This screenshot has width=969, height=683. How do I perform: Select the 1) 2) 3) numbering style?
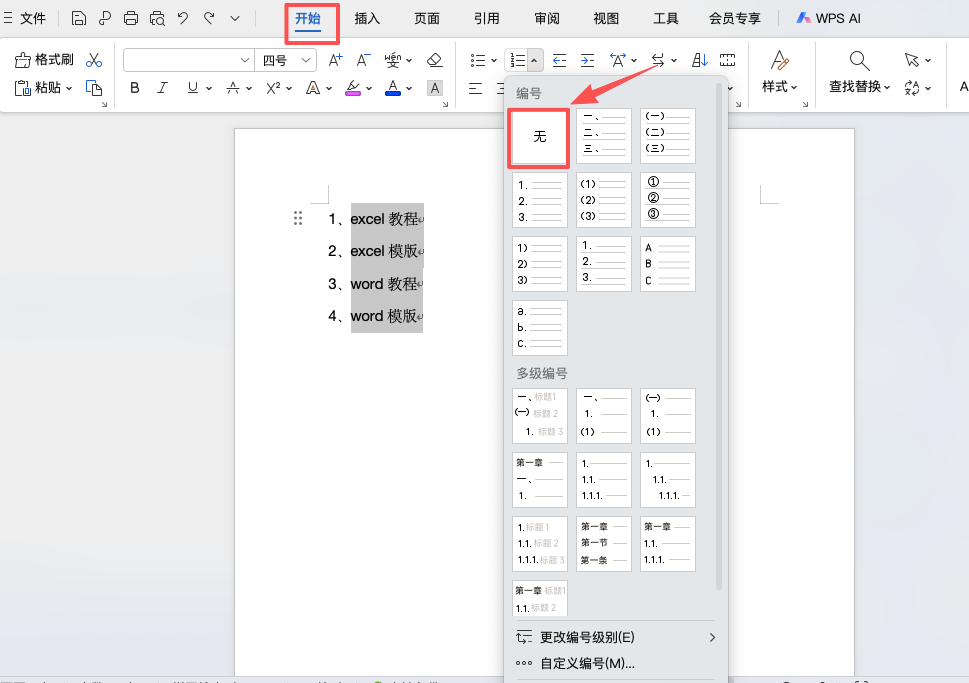coord(540,264)
